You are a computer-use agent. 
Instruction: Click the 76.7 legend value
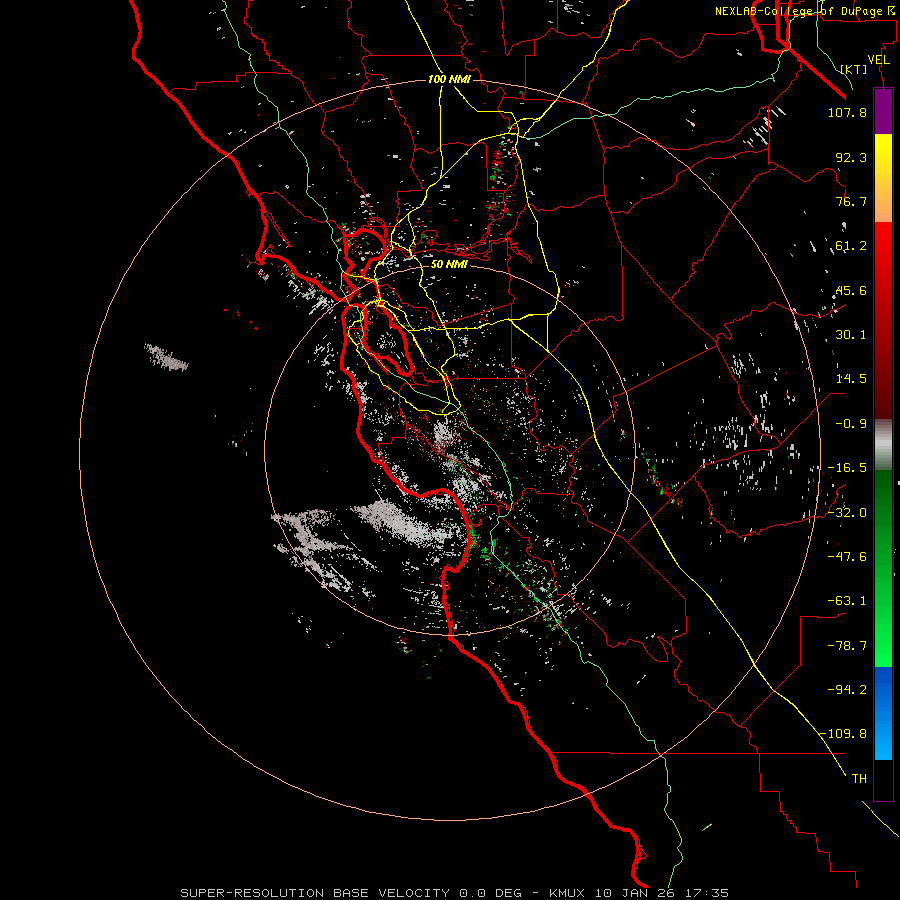coord(851,201)
